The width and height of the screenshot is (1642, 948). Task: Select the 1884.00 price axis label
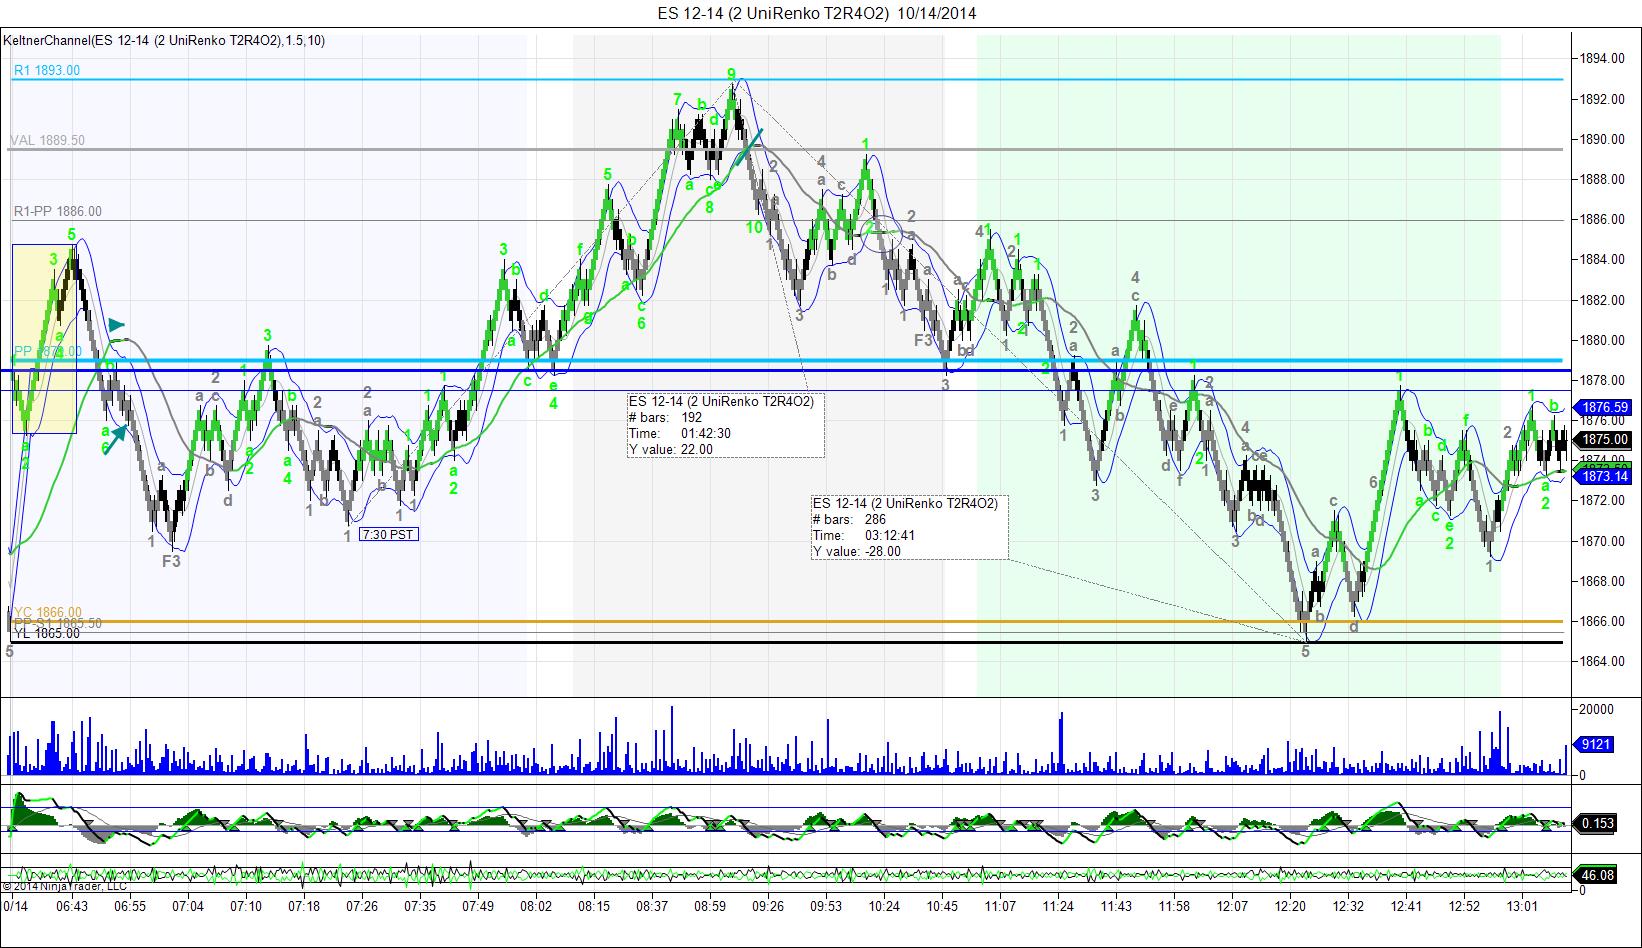(1603, 260)
